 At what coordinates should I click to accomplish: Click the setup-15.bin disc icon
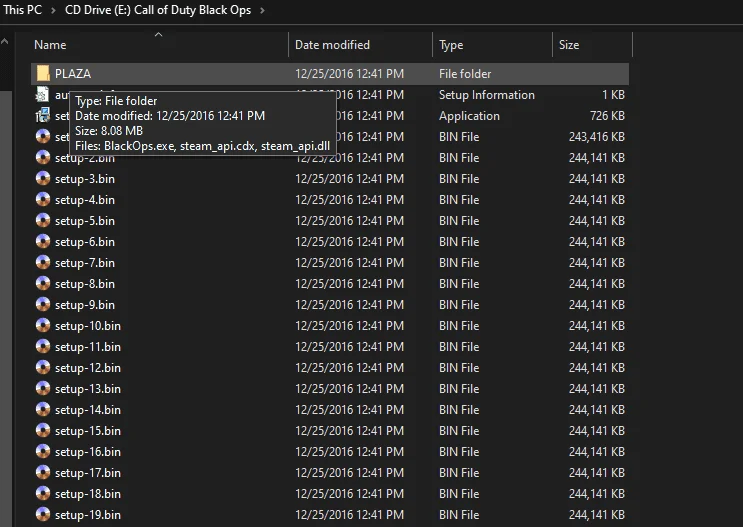[43, 430]
